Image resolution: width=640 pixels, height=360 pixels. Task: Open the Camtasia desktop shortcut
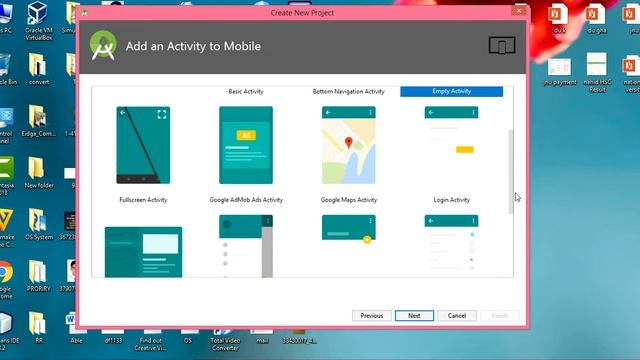pos(7,176)
